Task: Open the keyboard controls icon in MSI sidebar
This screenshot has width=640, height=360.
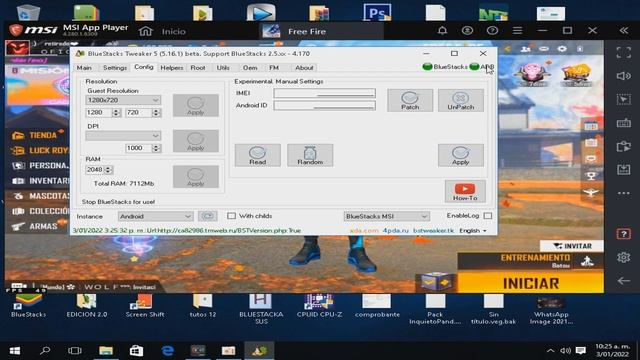Action: [623, 123]
